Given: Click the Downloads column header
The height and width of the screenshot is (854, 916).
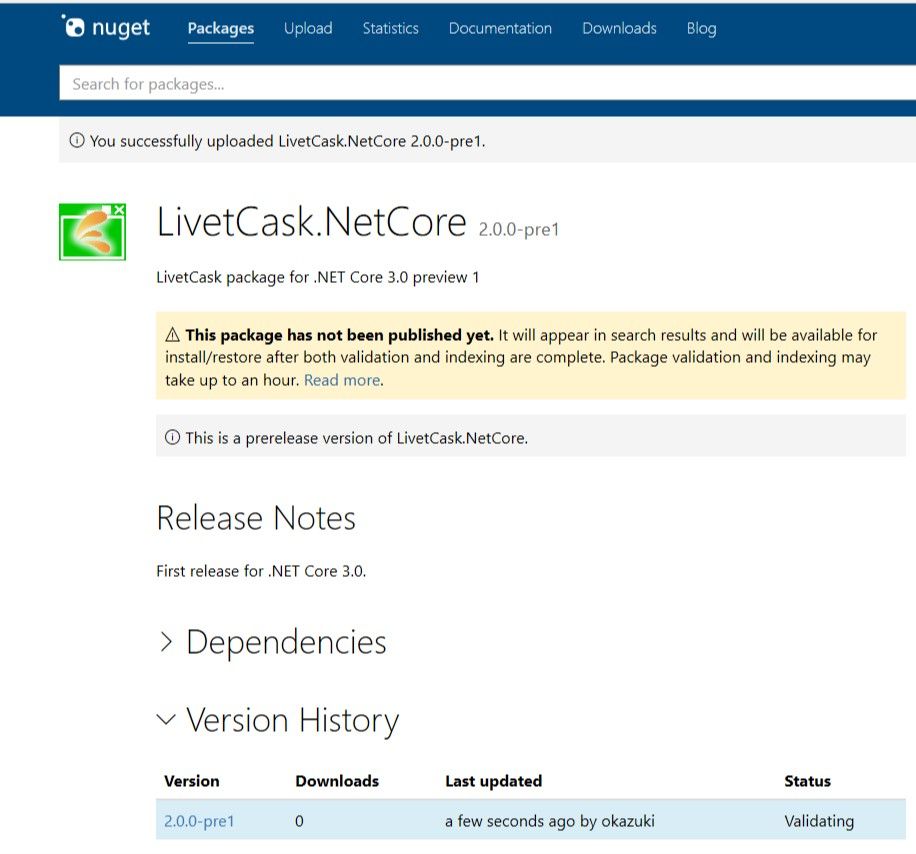Looking at the screenshot, I should tap(337, 781).
